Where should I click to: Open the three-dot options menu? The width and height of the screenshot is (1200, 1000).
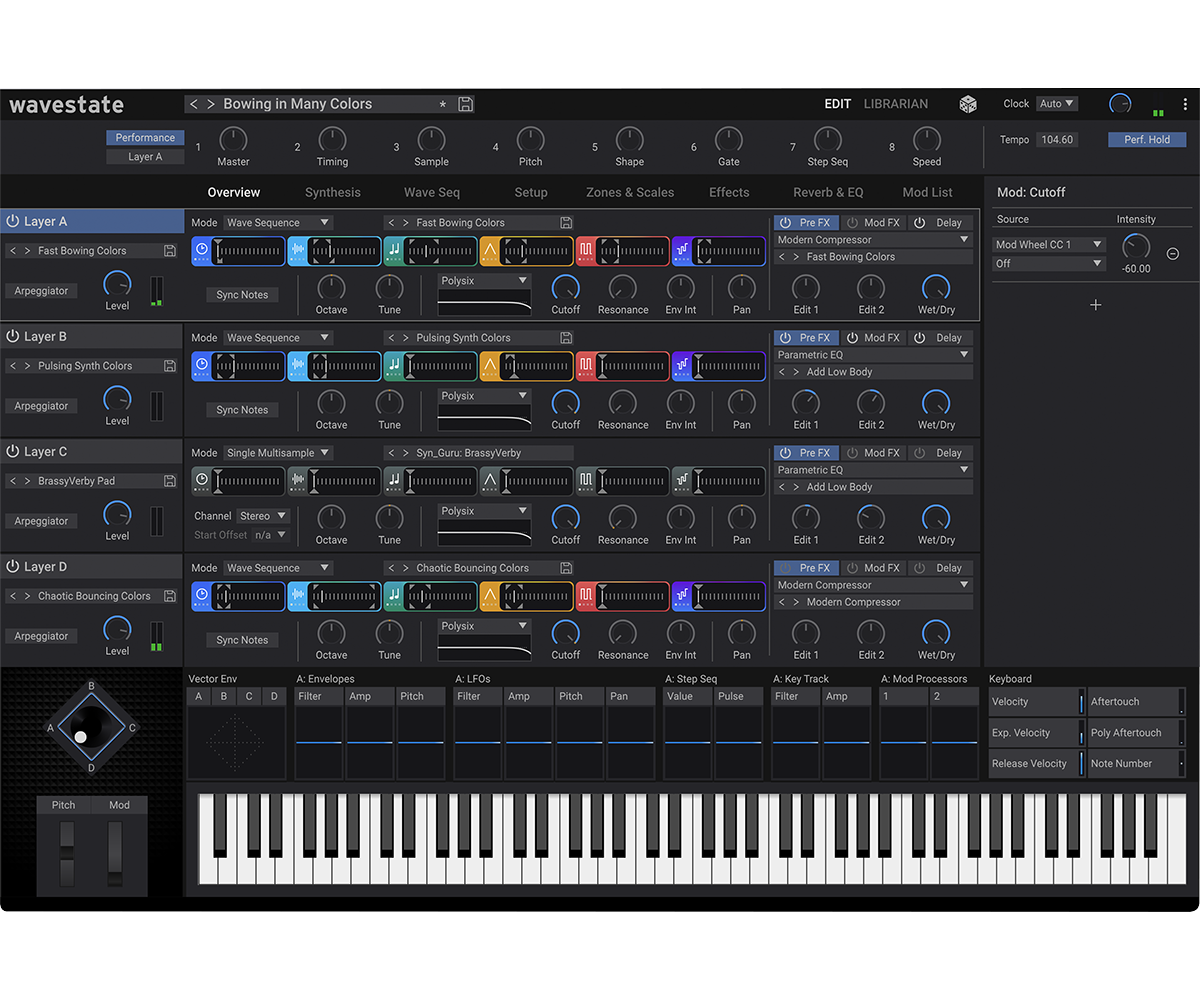[x=1185, y=104]
